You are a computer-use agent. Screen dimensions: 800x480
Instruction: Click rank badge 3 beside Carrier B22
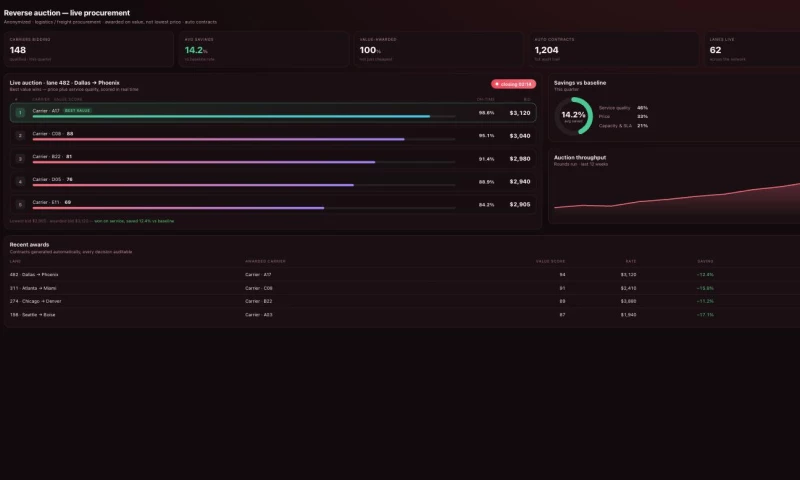pos(20,159)
